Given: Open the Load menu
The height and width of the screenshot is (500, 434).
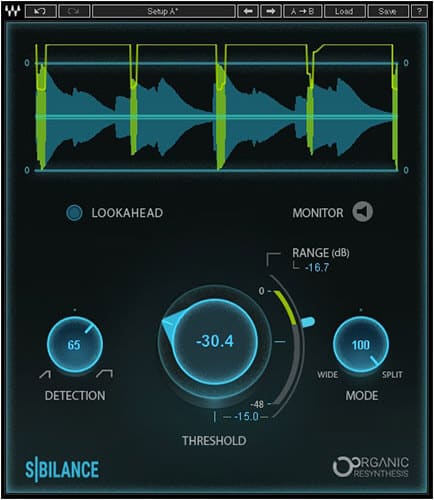Looking at the screenshot, I should [x=344, y=12].
